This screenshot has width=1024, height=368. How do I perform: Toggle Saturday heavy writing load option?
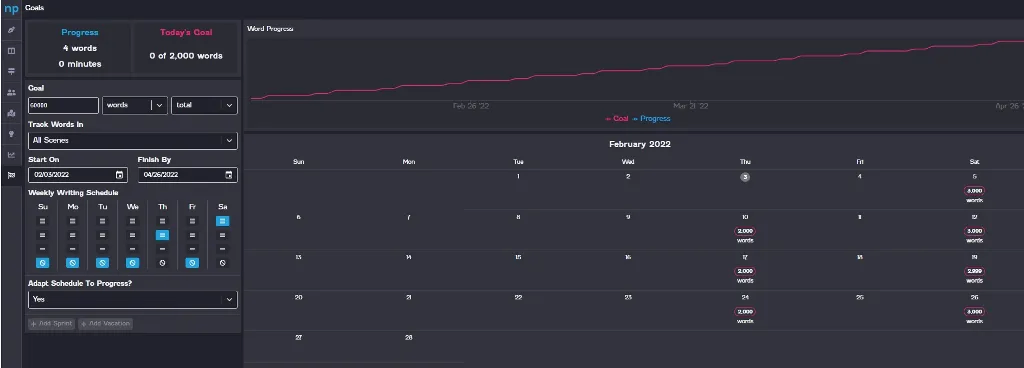222,221
